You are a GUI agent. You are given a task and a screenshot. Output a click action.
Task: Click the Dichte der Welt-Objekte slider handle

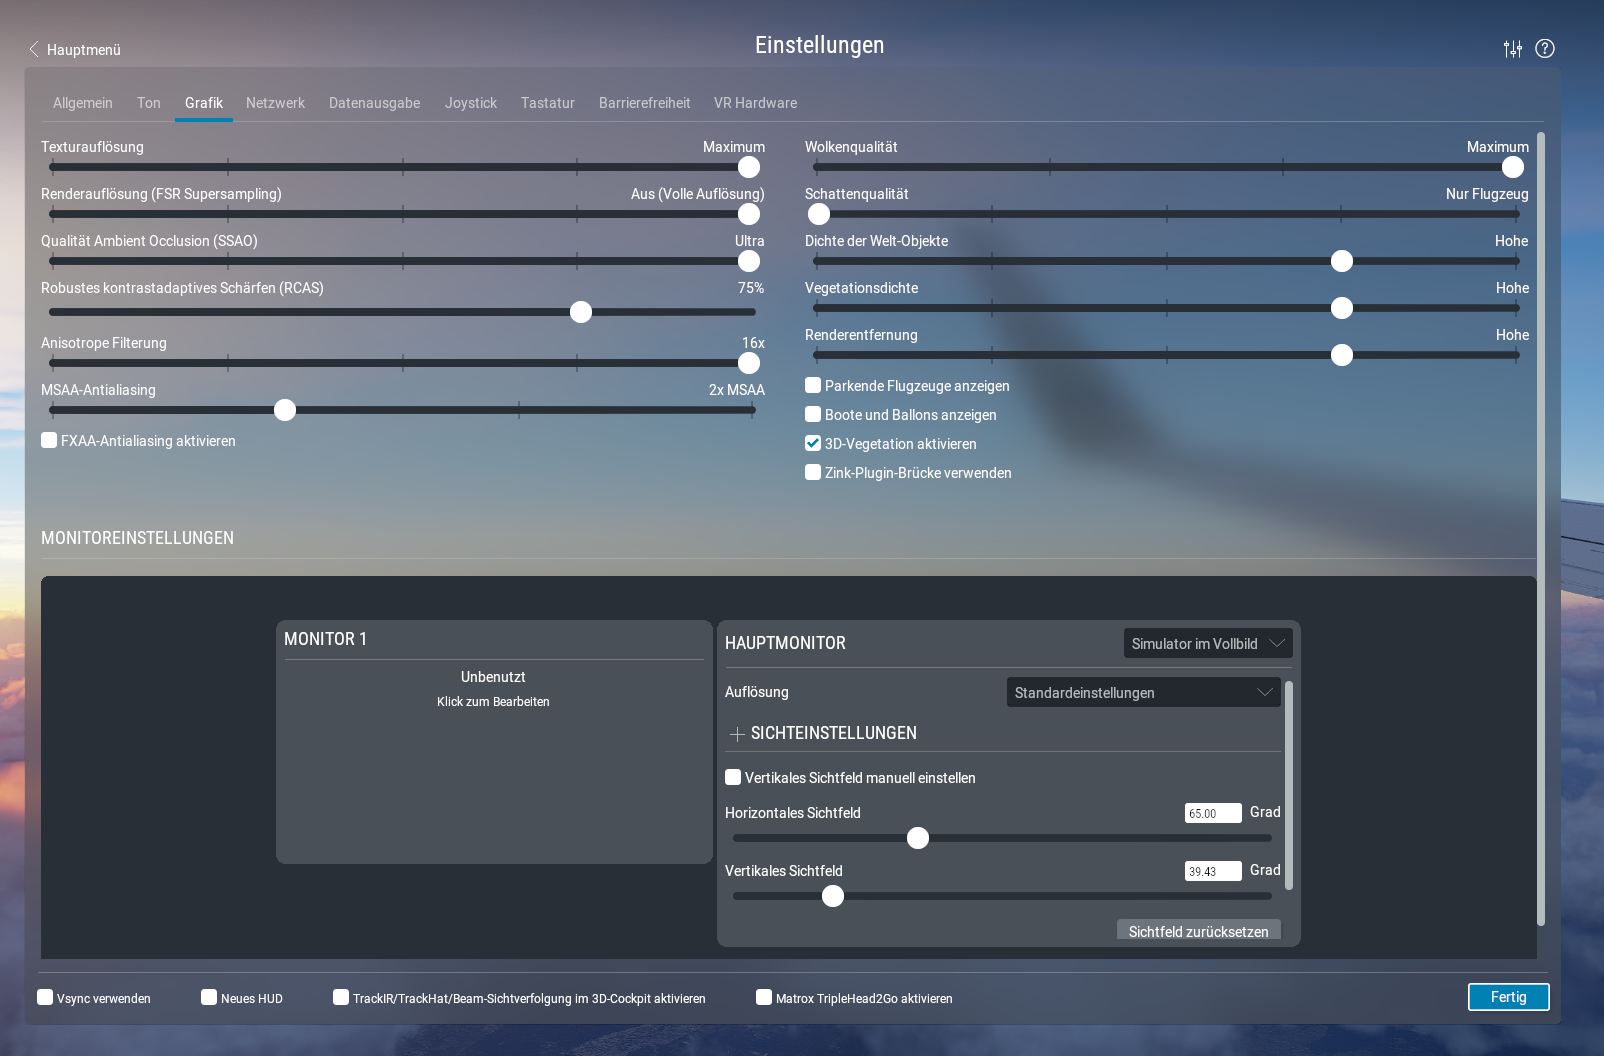point(1342,261)
